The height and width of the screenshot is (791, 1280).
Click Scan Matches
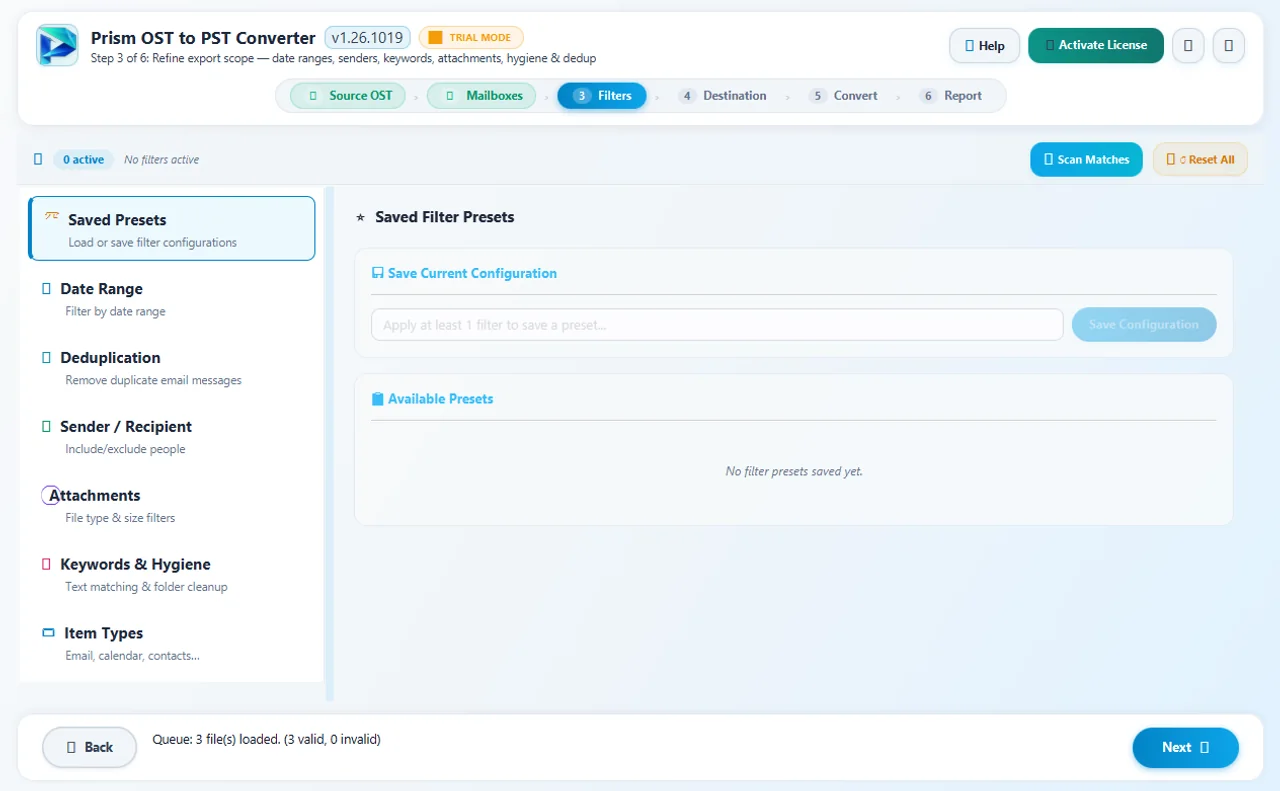(x=1086, y=160)
